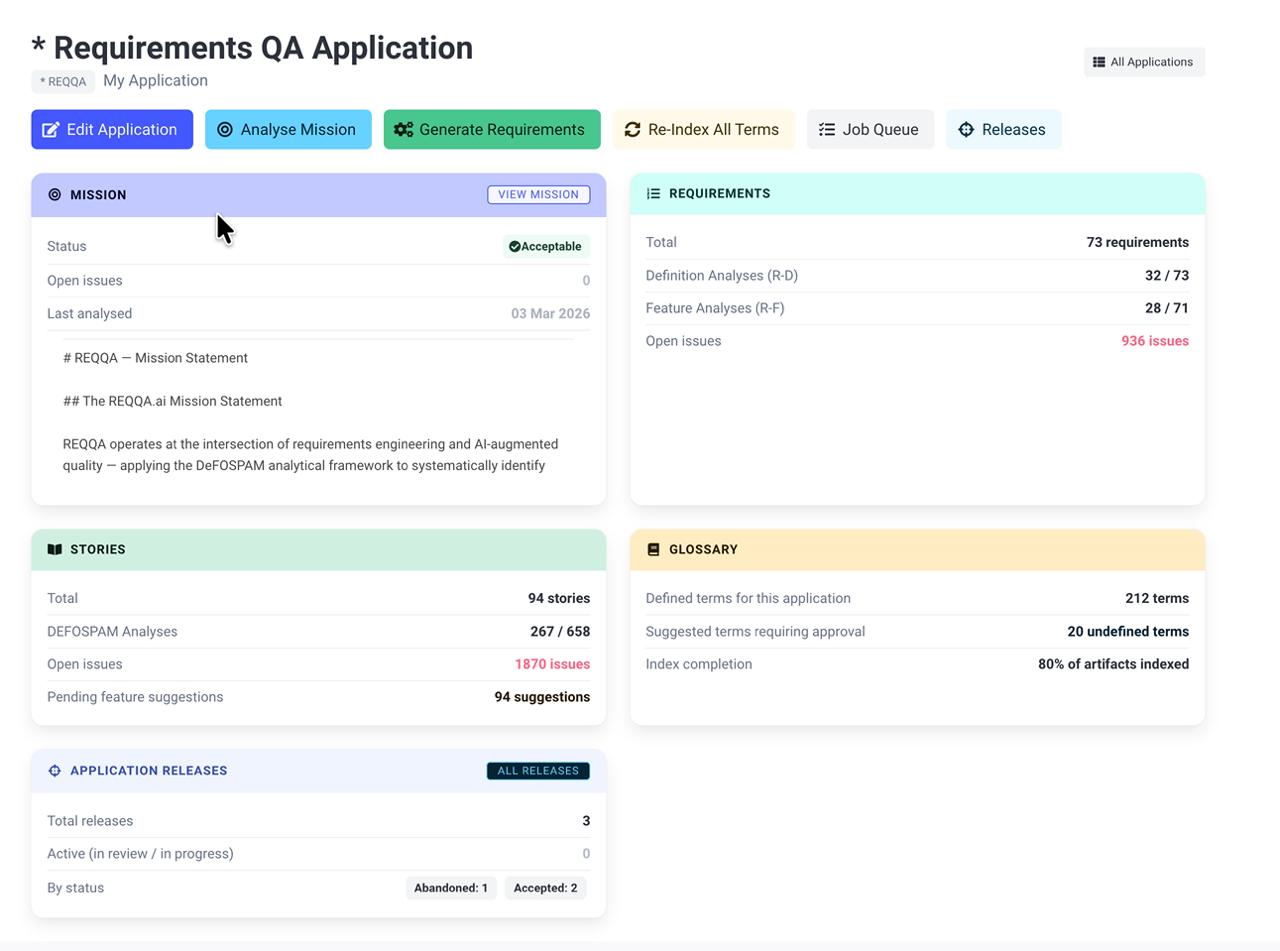
Task: Click the REQQA tag badge
Action: pyautogui.click(x=63, y=82)
